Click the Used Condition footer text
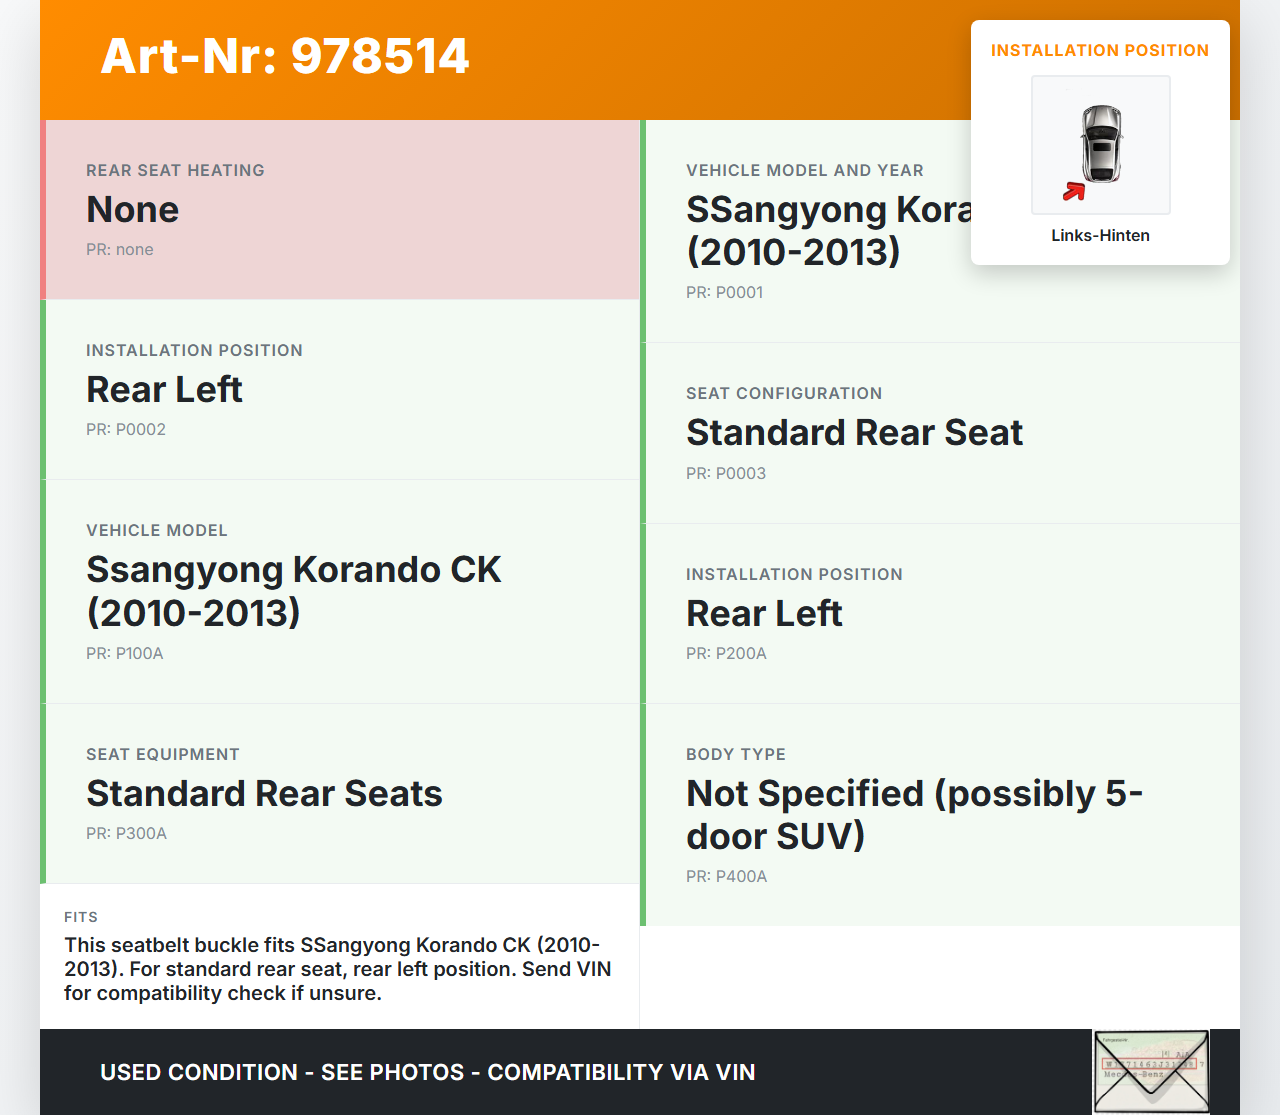Image resolution: width=1280 pixels, height=1115 pixels. [427, 1072]
